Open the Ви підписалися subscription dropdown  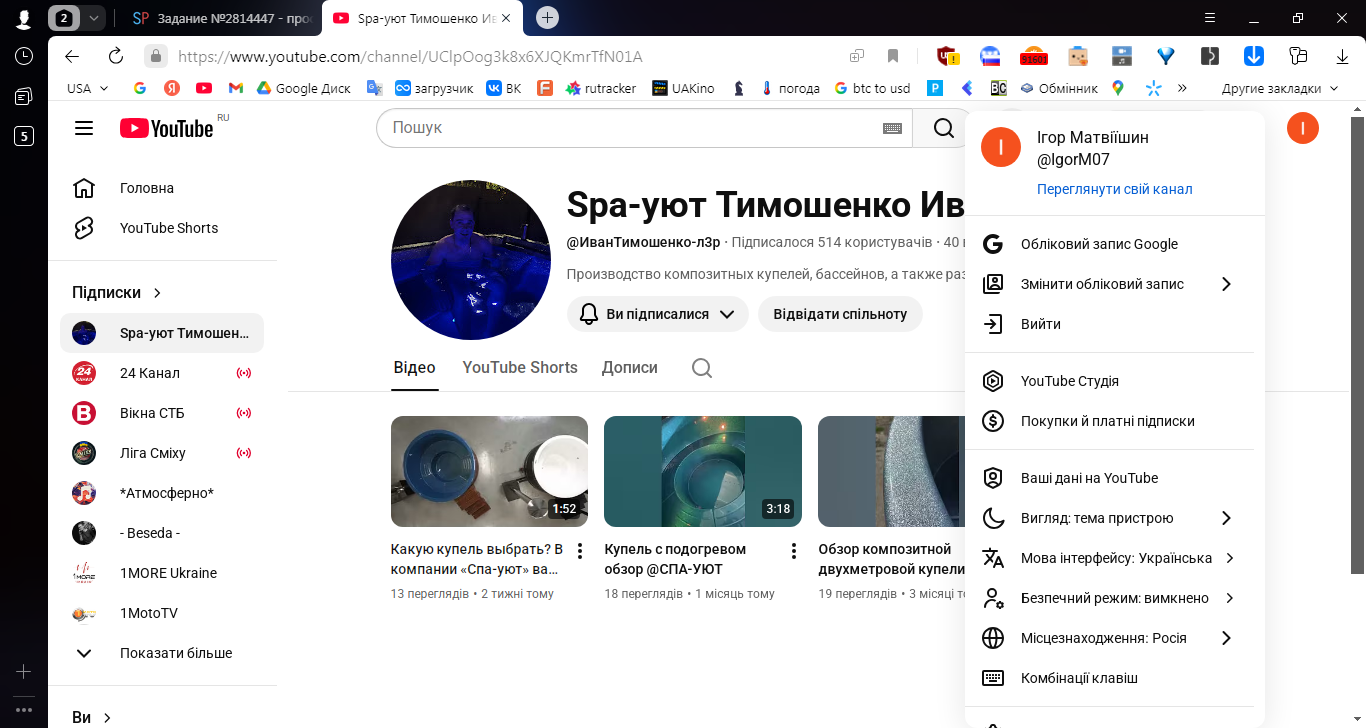click(658, 314)
